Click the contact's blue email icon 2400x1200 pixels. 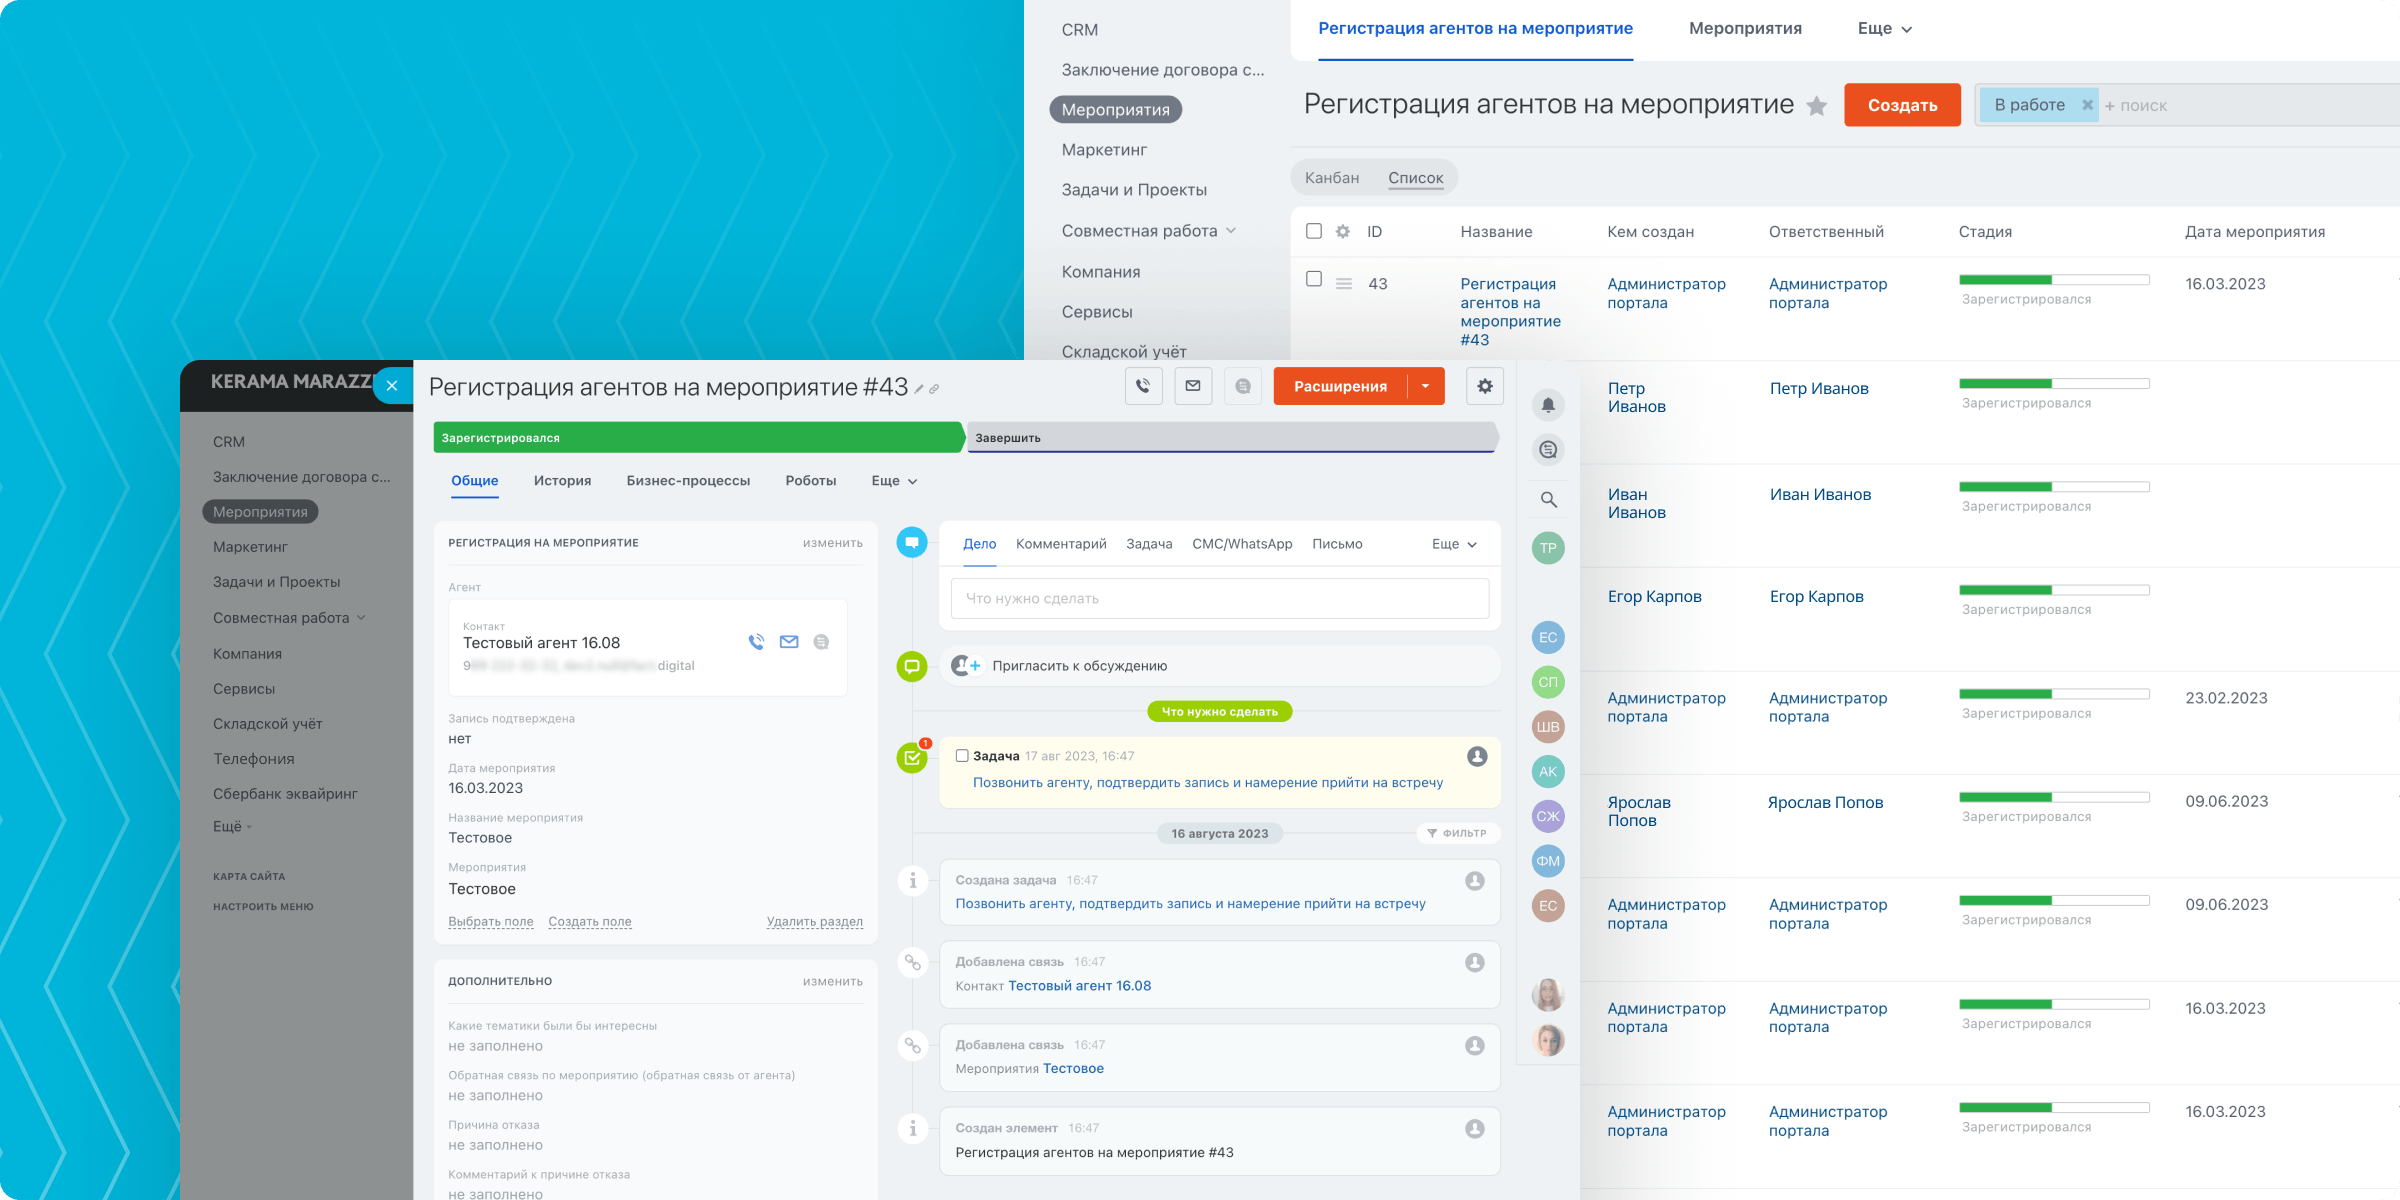coord(789,642)
